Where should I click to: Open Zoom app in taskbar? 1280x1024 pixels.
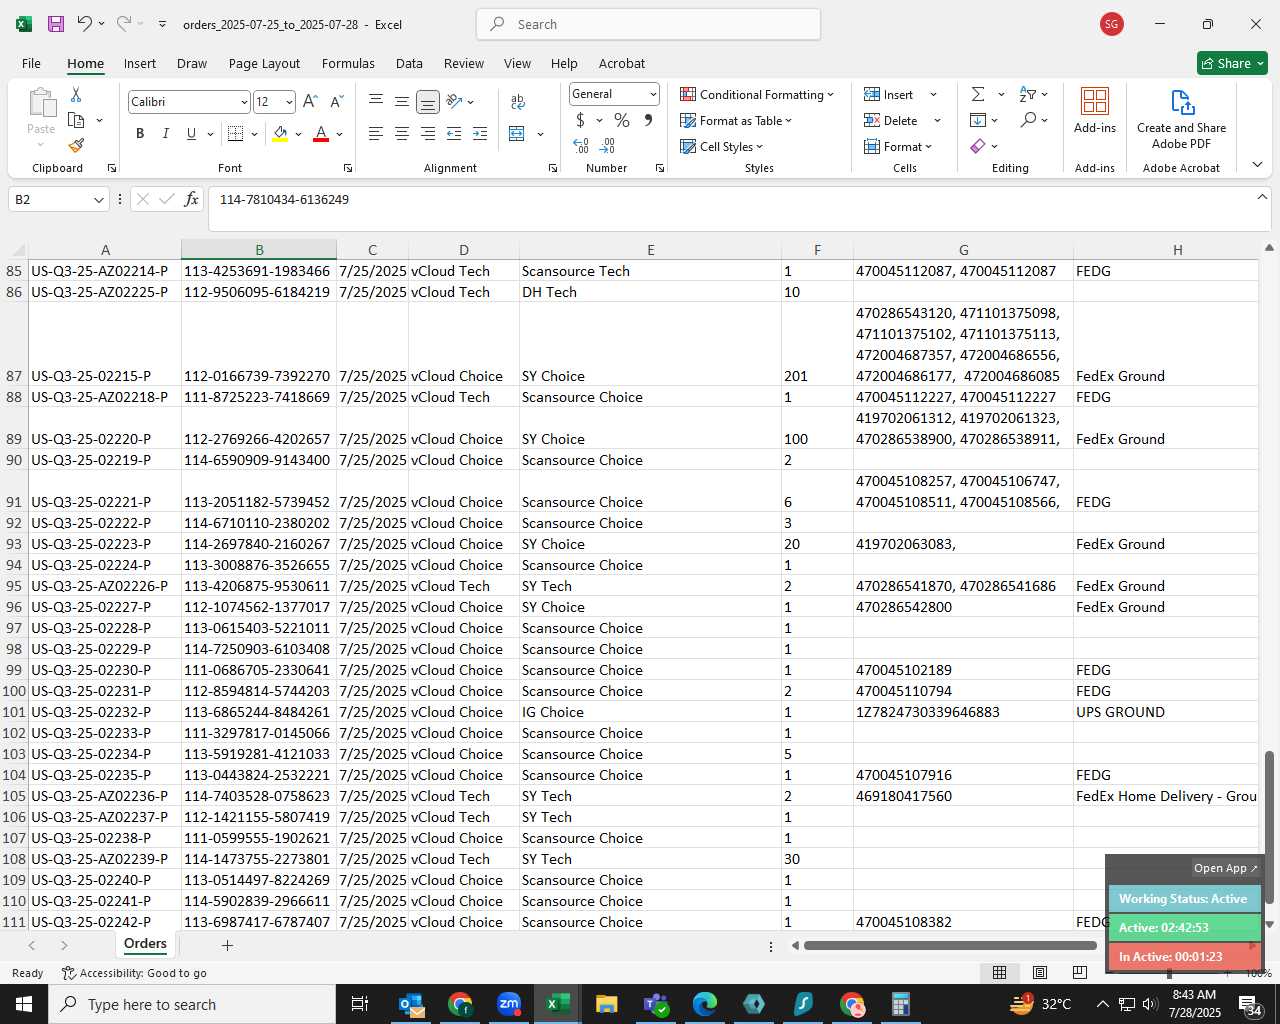[509, 1004]
